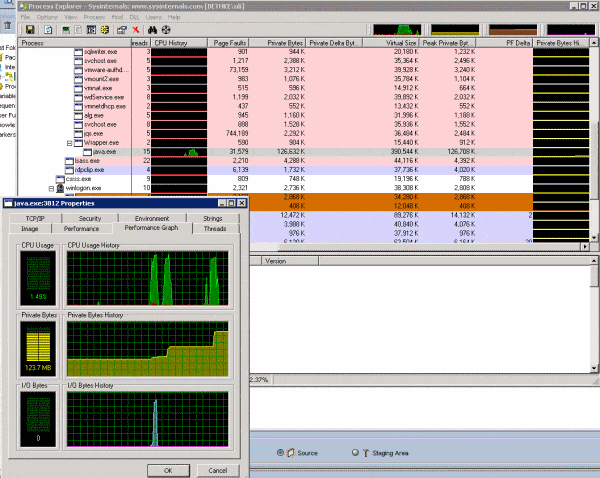Click the vmount2.exe process icon
The height and width of the screenshot is (478, 600).
coord(78,79)
